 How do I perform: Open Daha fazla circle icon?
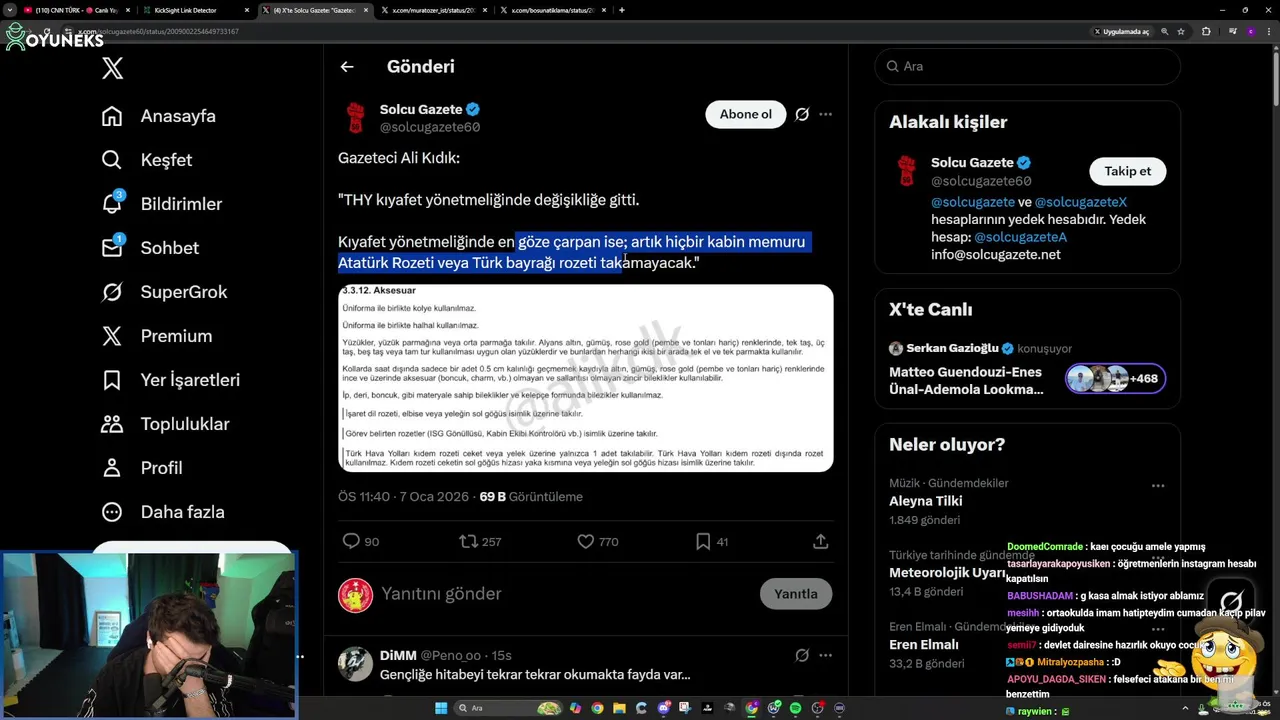click(112, 512)
